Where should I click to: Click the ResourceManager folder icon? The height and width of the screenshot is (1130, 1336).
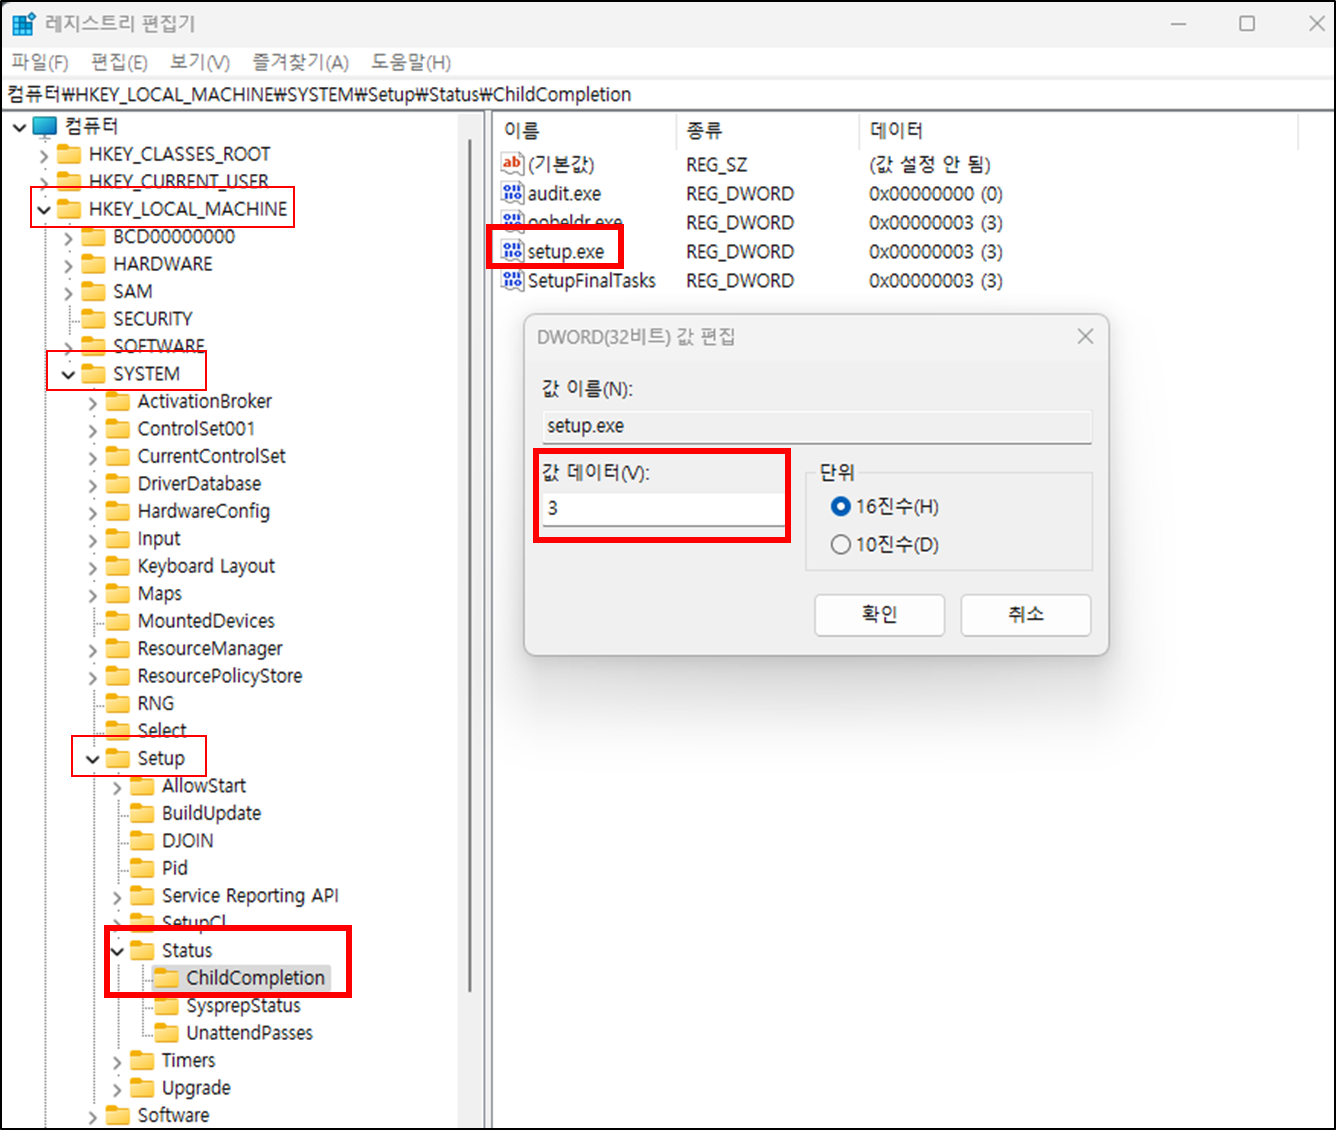(118, 649)
